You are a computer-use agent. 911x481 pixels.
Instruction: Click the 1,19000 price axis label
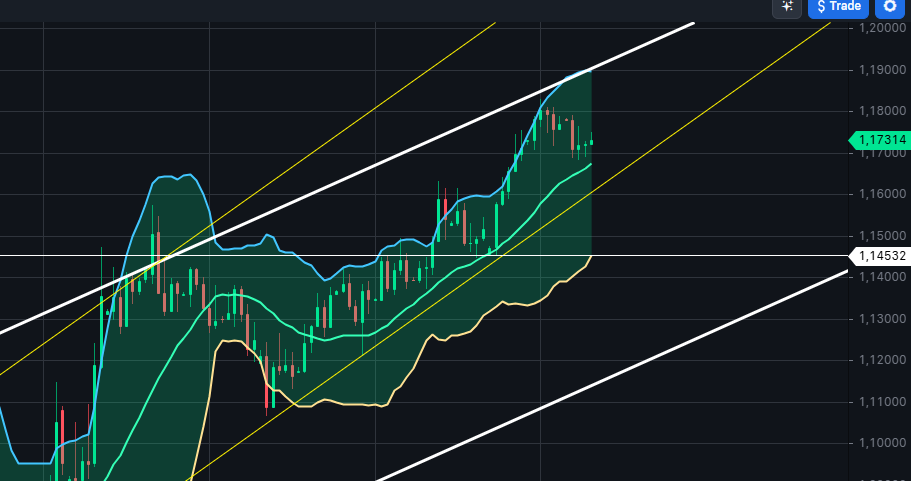point(882,70)
